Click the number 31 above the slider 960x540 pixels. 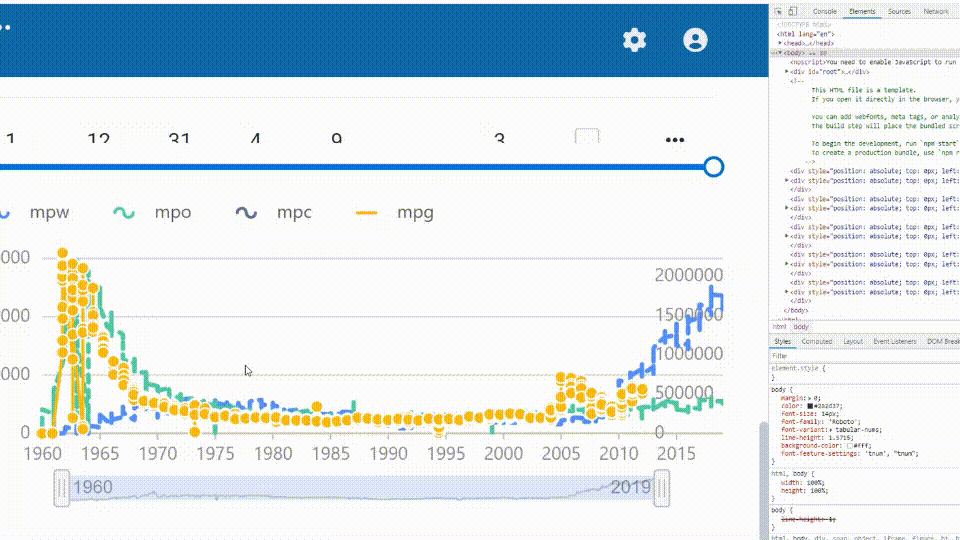179,138
